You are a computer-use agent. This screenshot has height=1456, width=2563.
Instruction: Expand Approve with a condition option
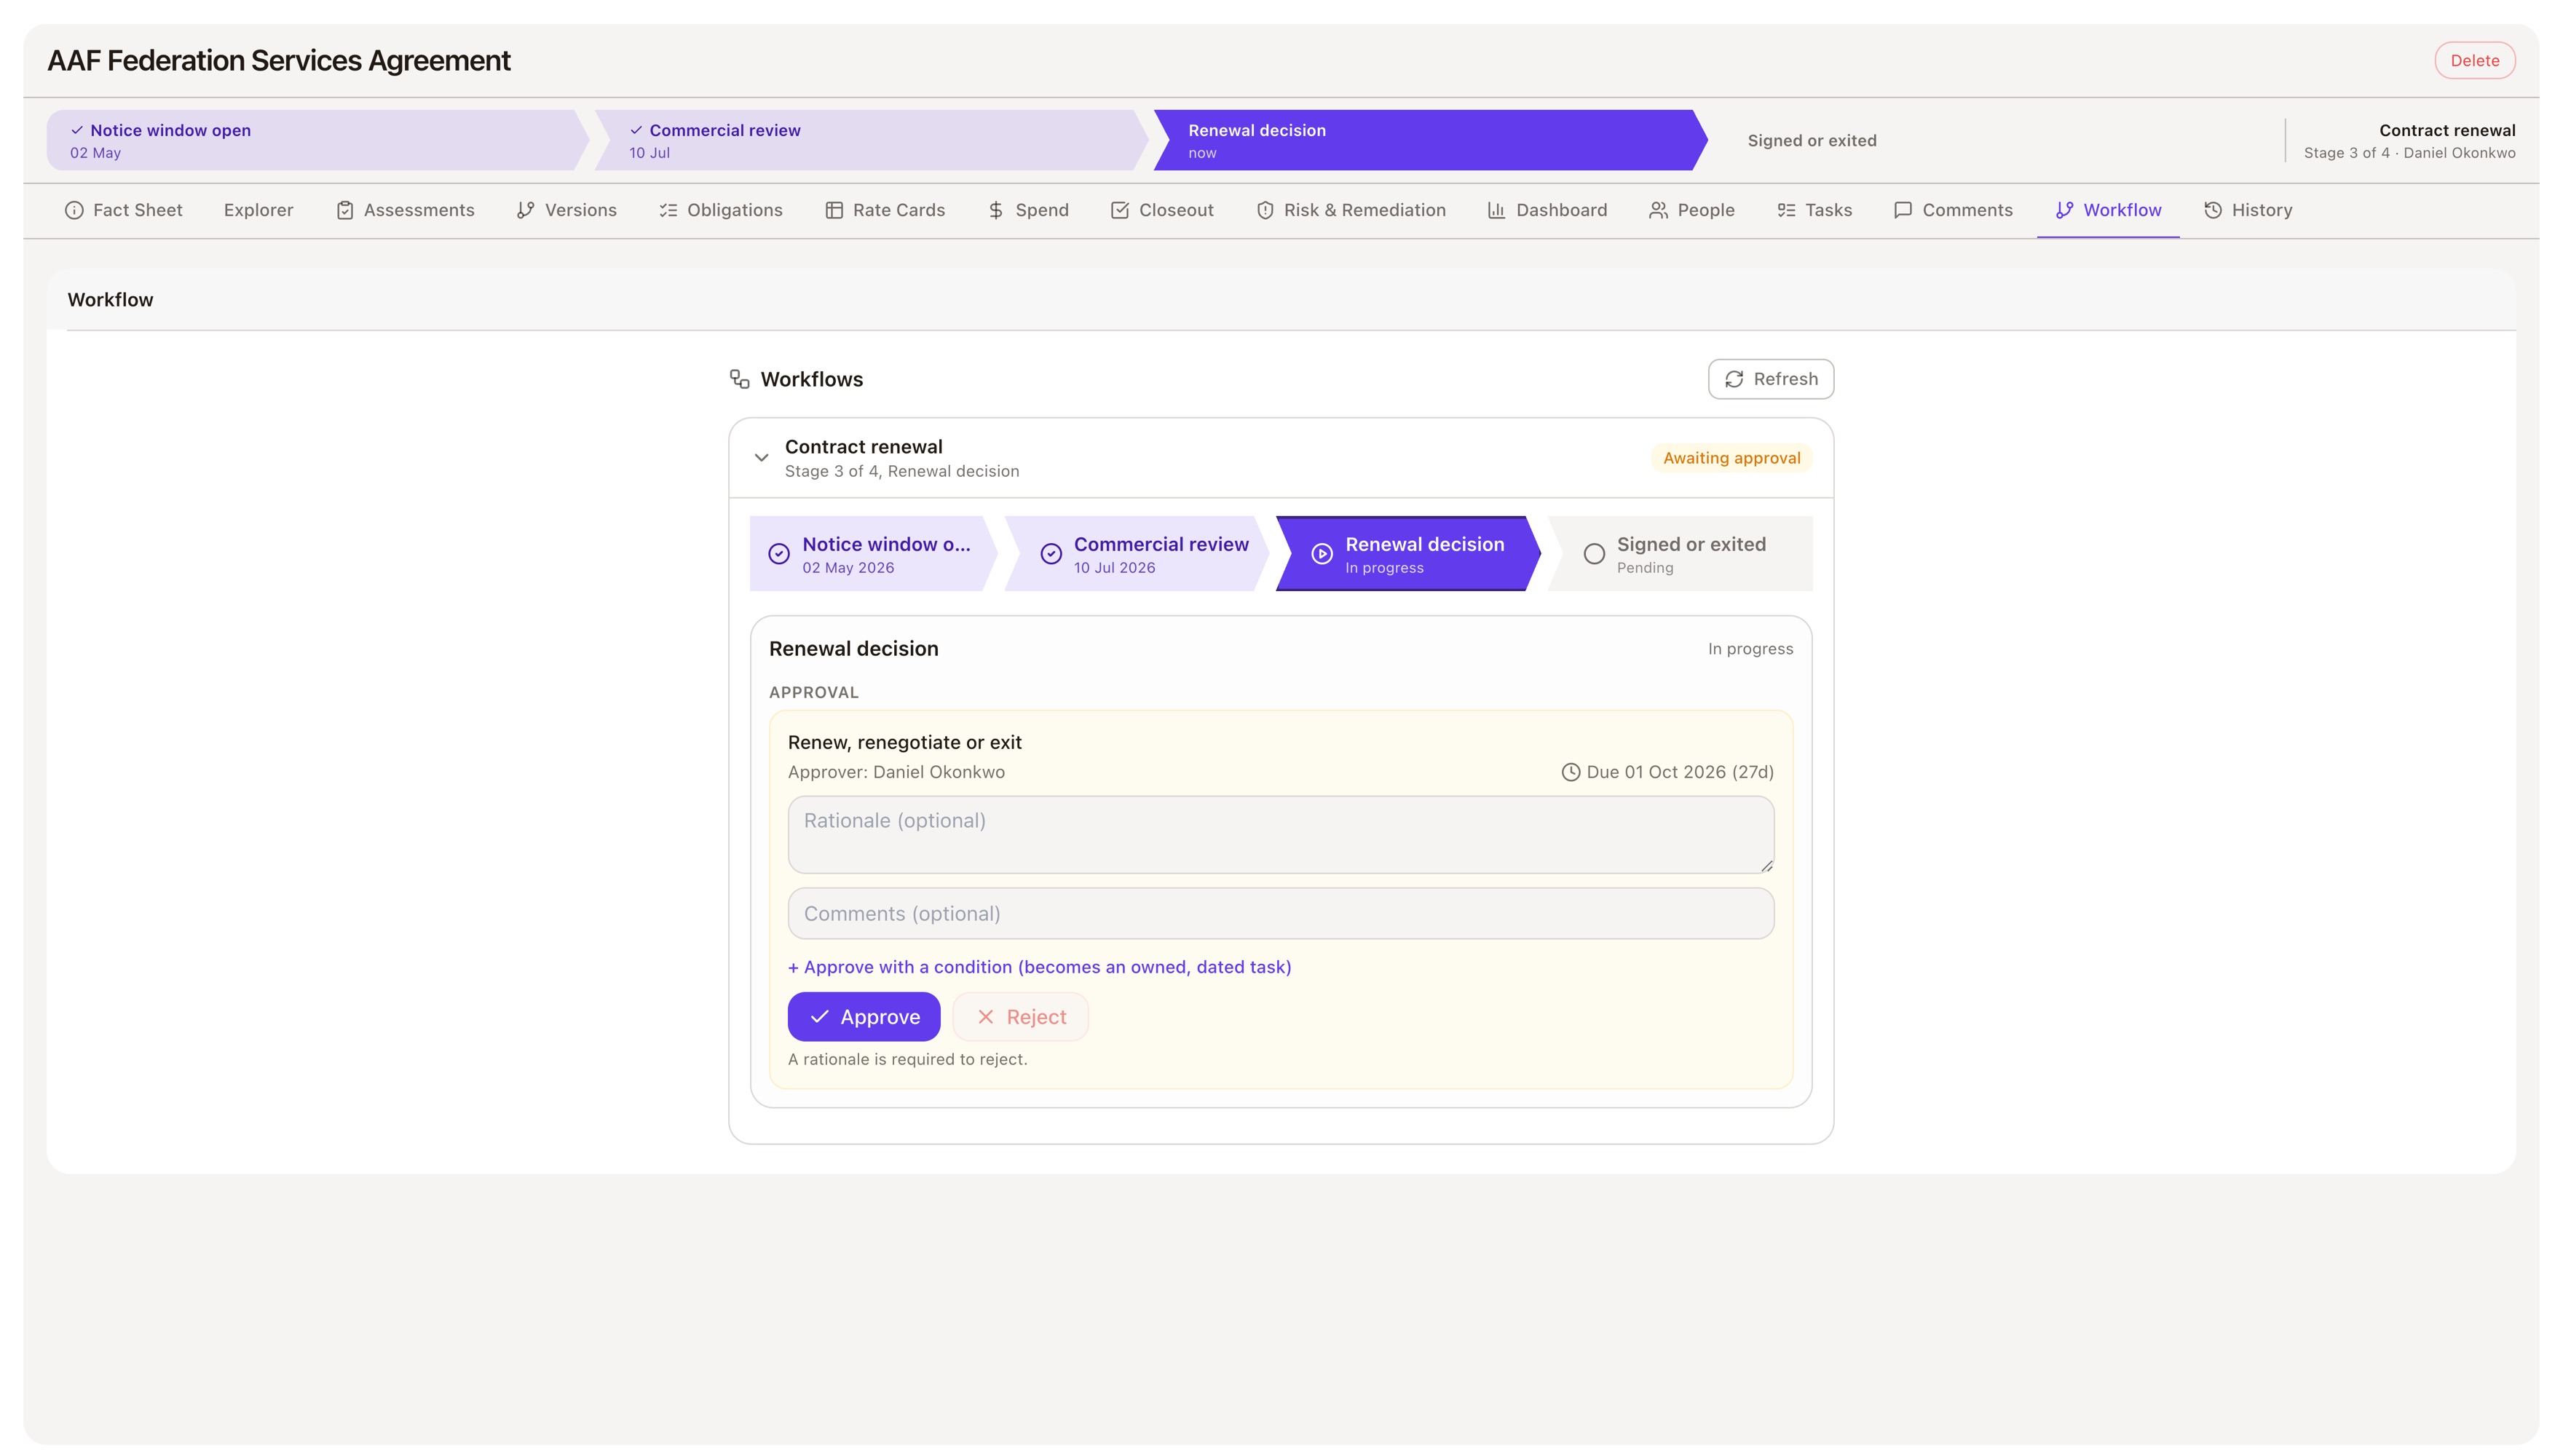click(x=1039, y=967)
